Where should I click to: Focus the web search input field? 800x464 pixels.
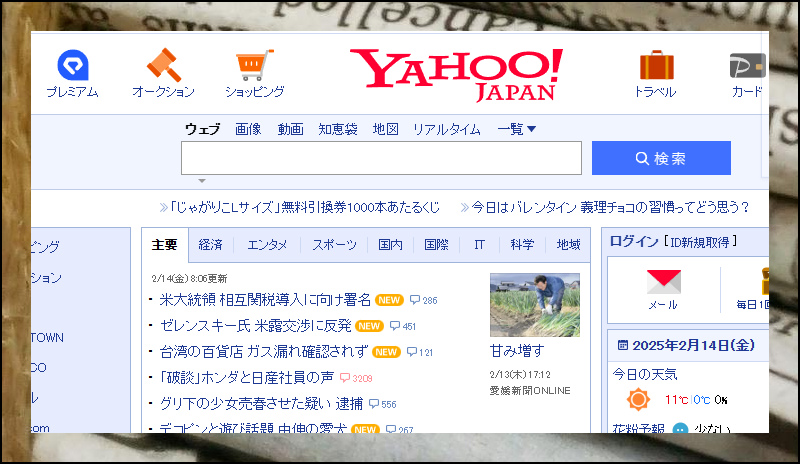[381, 158]
